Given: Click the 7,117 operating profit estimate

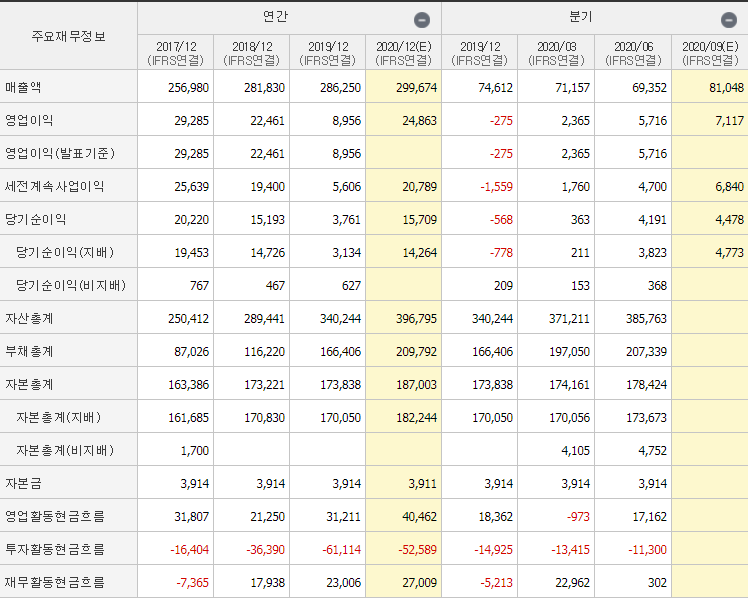Looking at the screenshot, I should [x=729, y=121].
